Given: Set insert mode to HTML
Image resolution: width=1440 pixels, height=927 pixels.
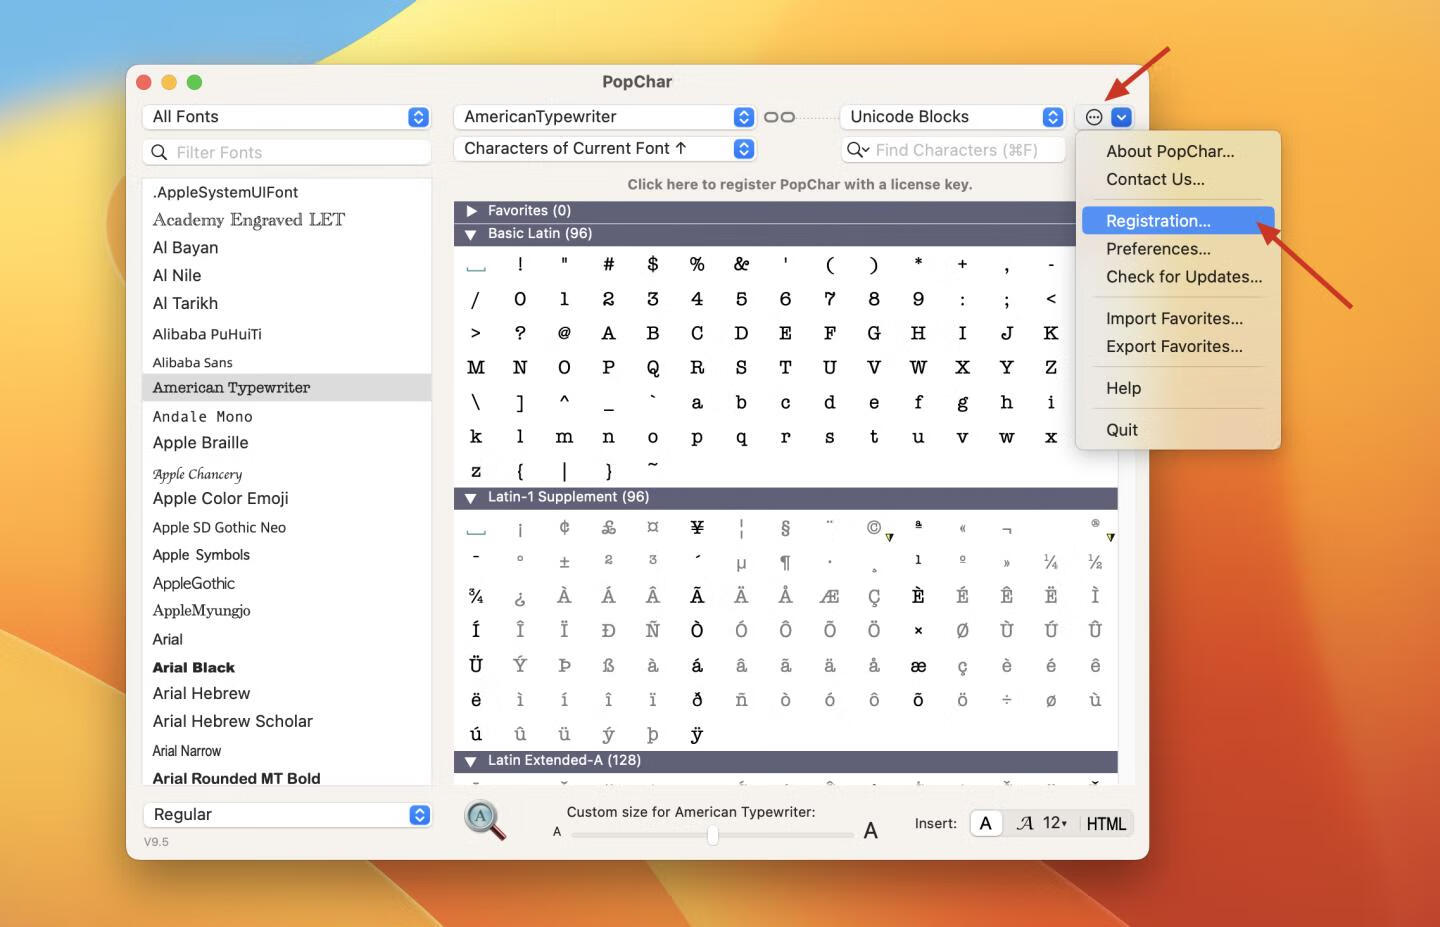Looking at the screenshot, I should click(1106, 824).
